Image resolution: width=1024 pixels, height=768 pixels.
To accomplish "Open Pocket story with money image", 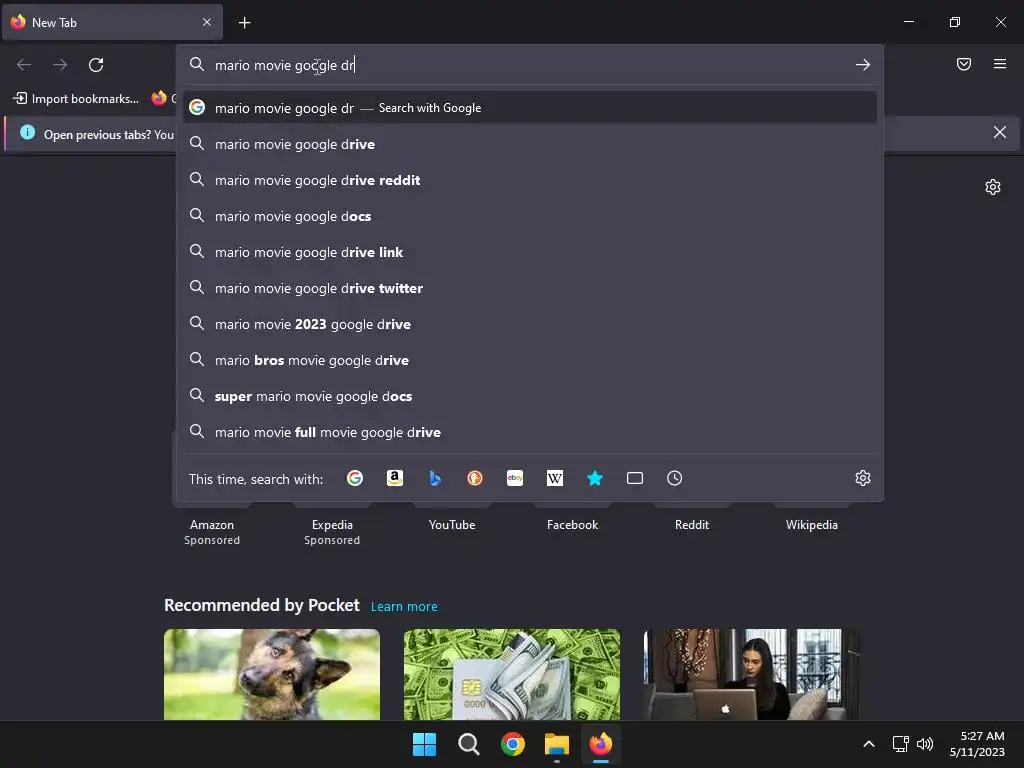I will 512,675.
